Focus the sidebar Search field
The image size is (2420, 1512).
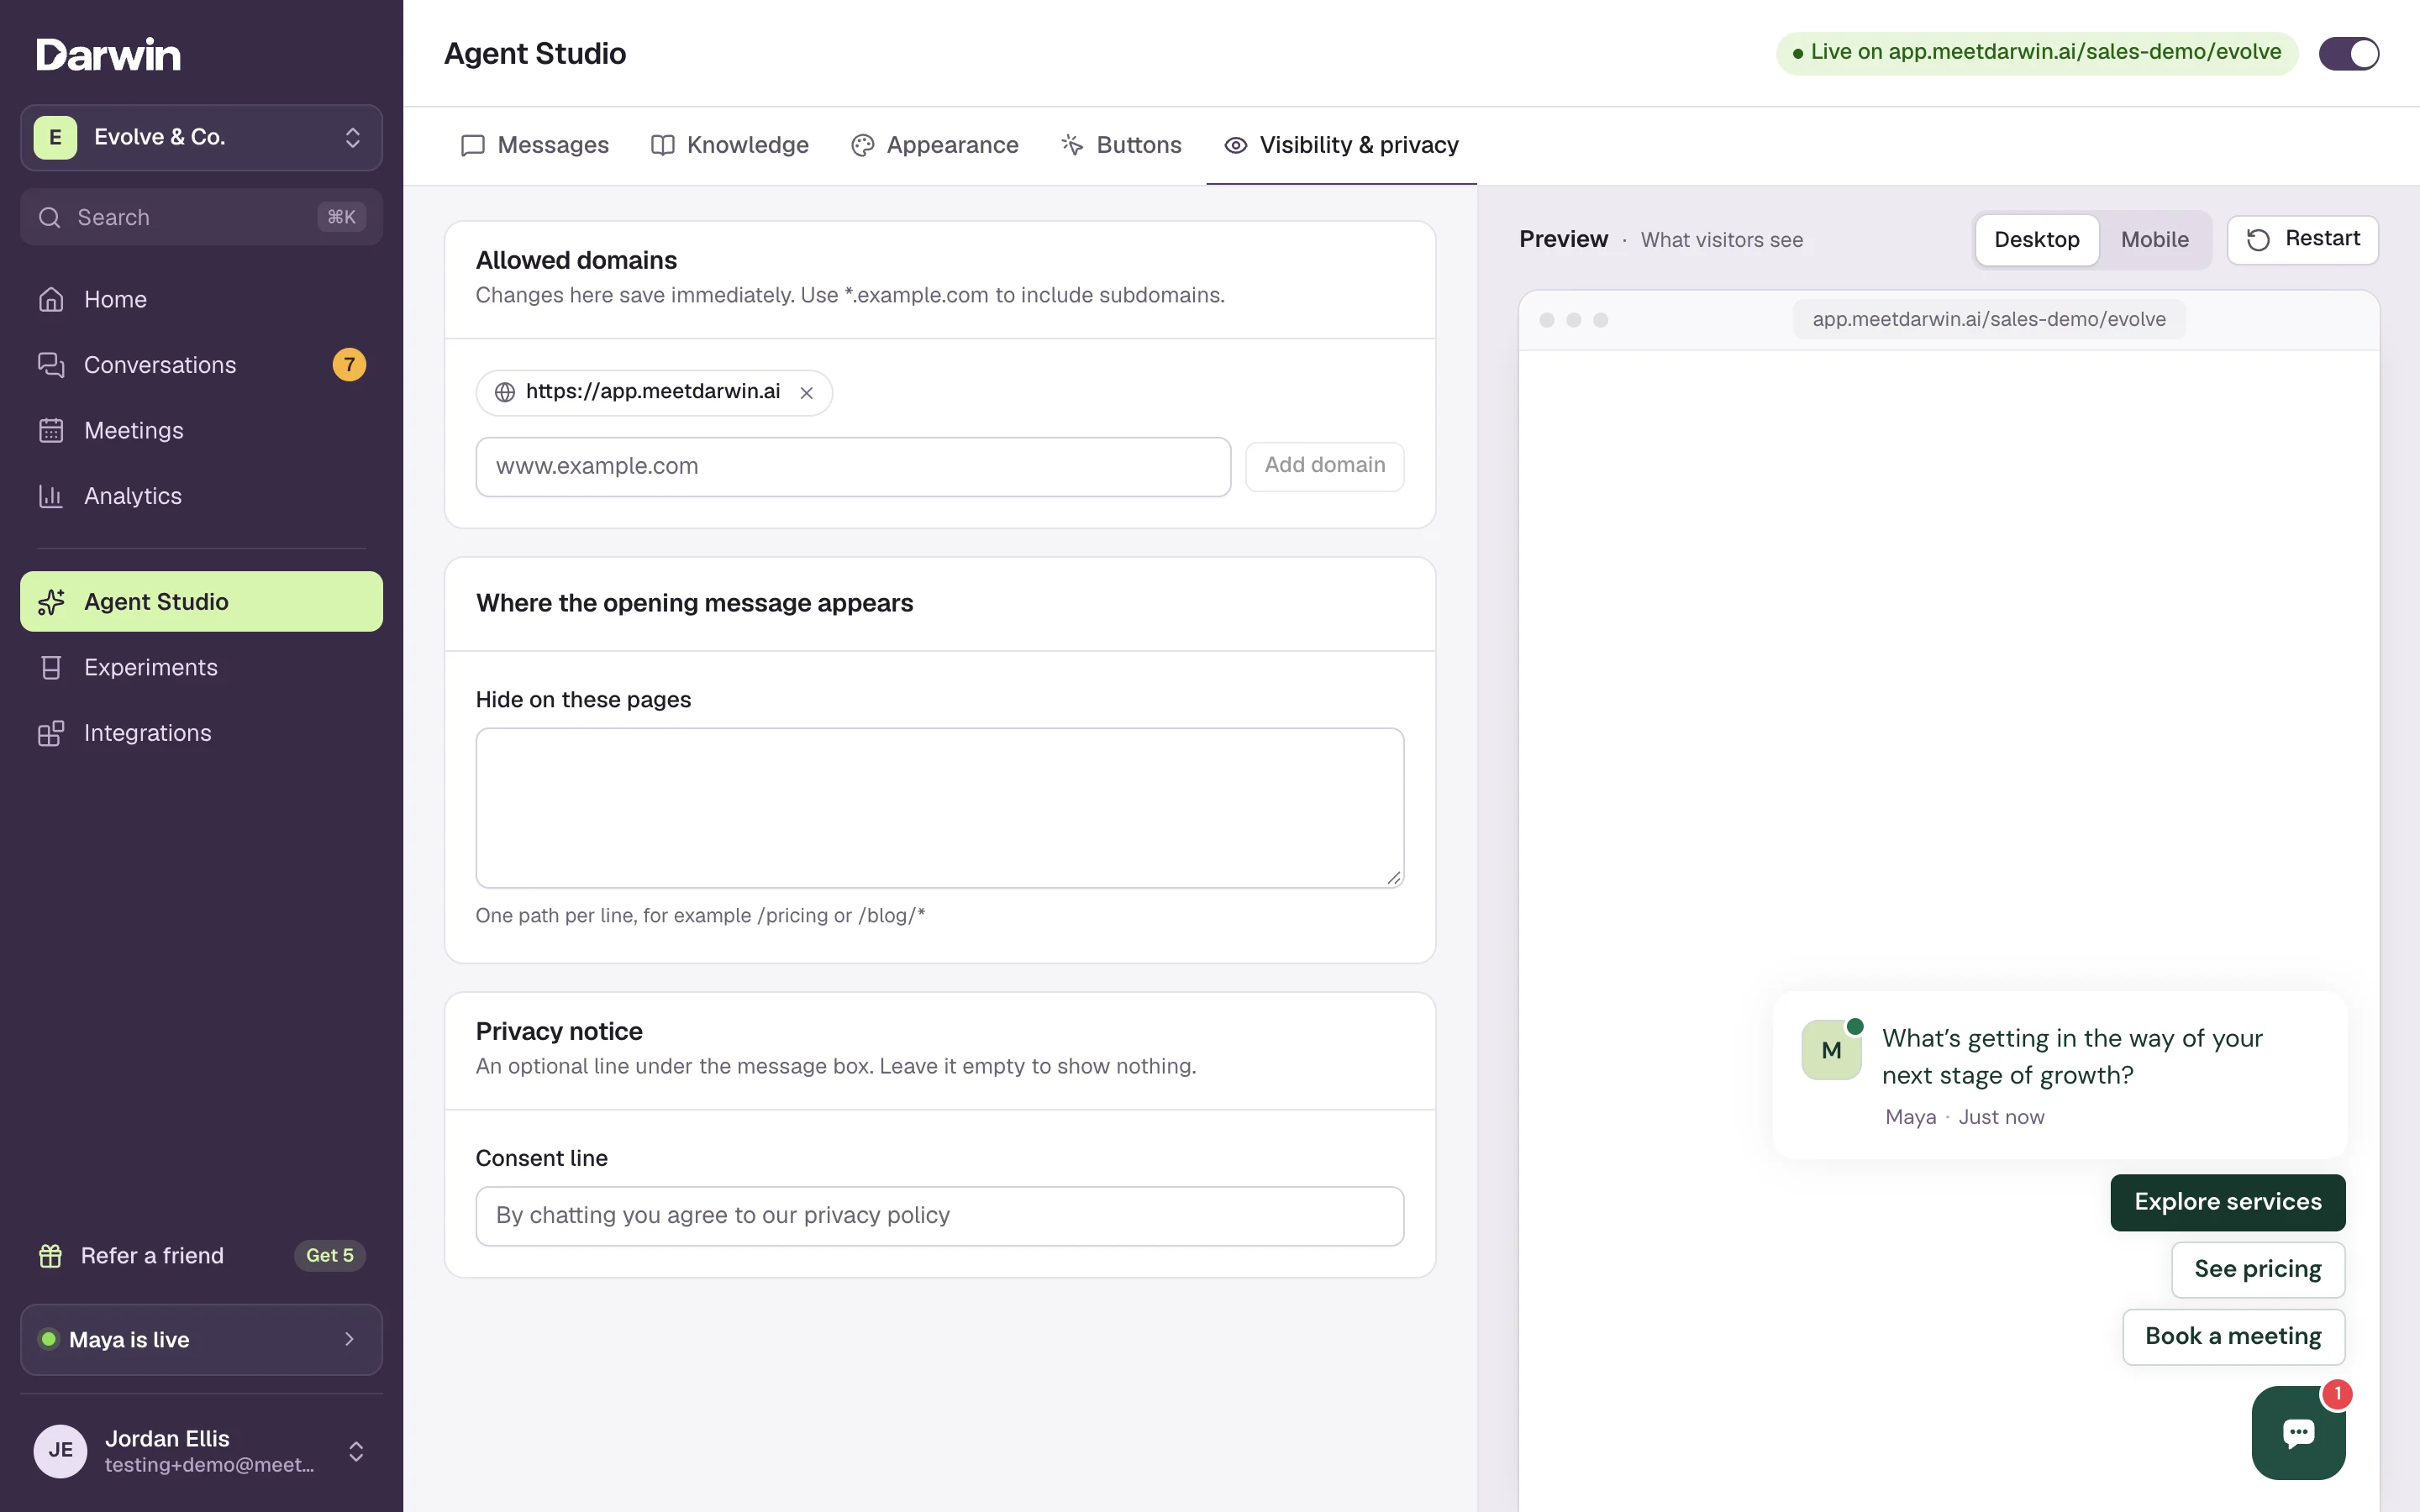(201, 217)
